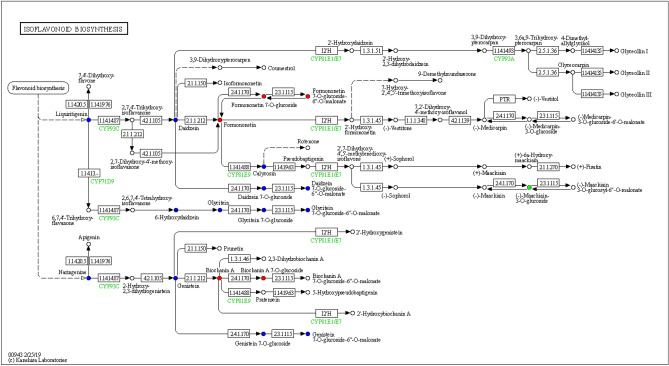
Task: Click the Prunetin compound circle
Action: [220, 248]
